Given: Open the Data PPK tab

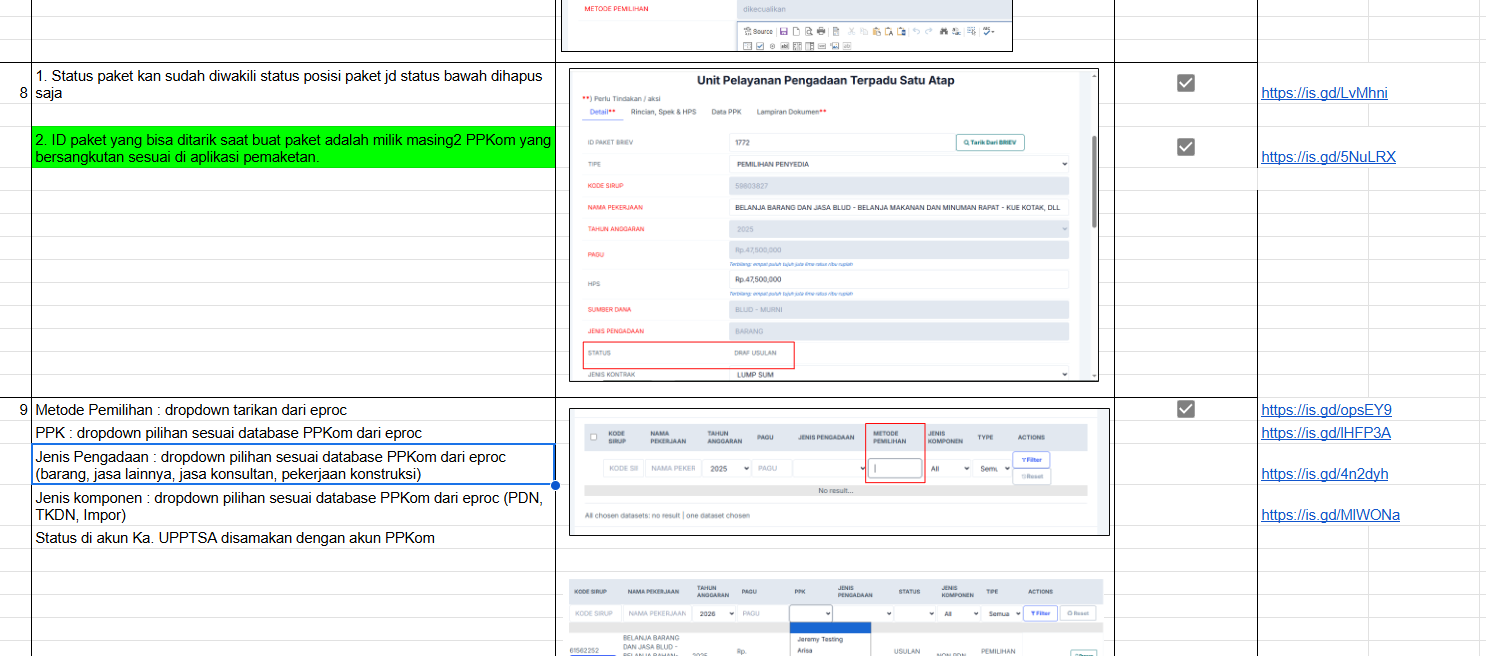Looking at the screenshot, I should click(x=726, y=112).
